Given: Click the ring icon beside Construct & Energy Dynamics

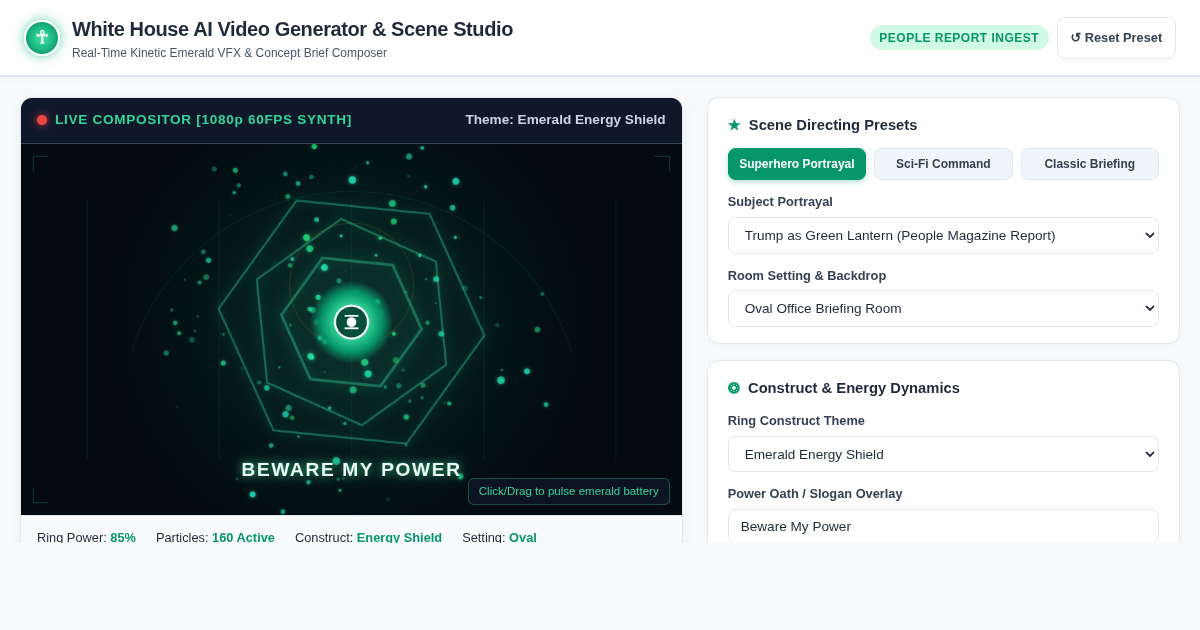Looking at the screenshot, I should (734, 388).
